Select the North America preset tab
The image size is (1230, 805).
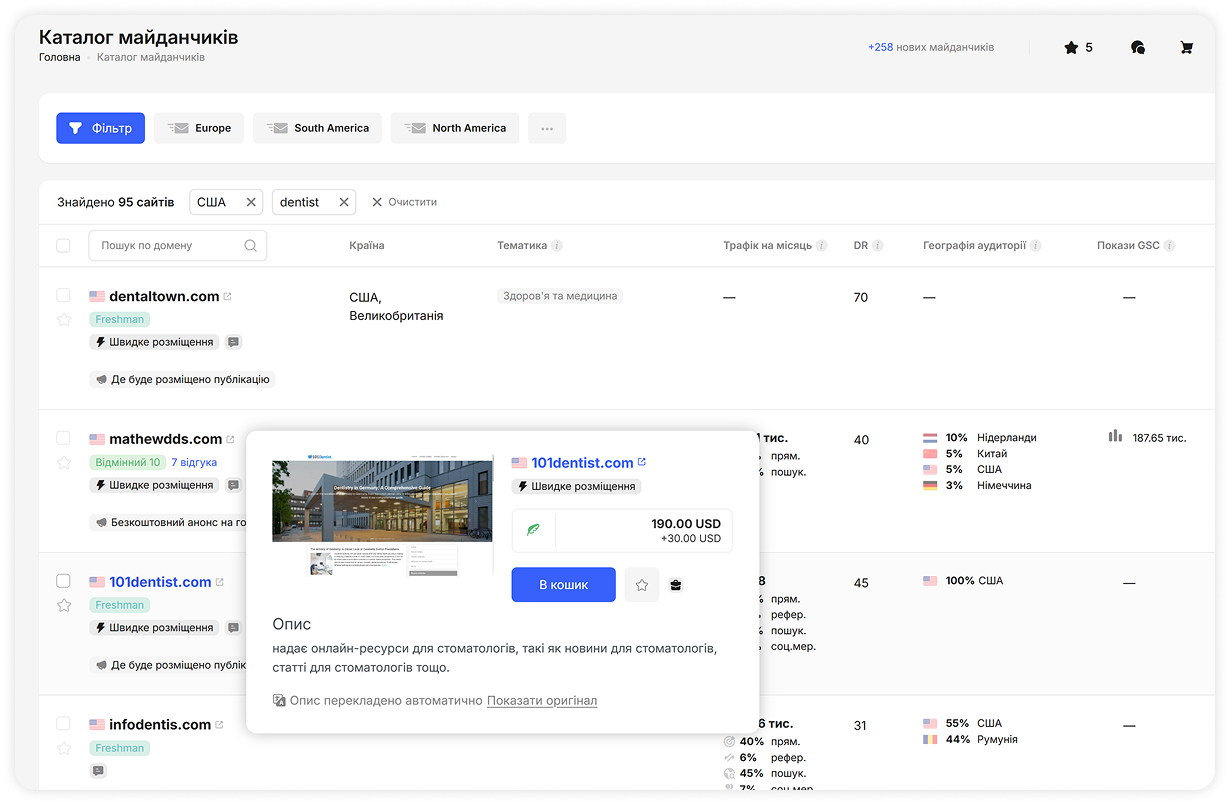455,128
